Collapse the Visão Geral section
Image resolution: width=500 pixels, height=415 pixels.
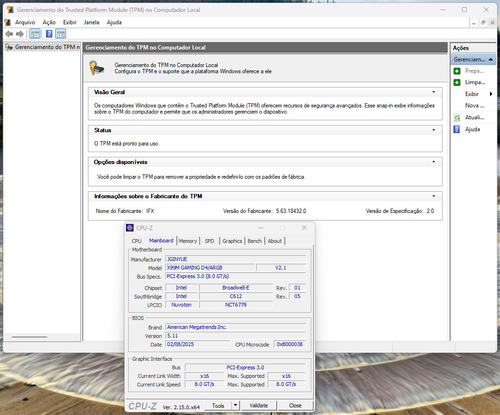(x=434, y=92)
